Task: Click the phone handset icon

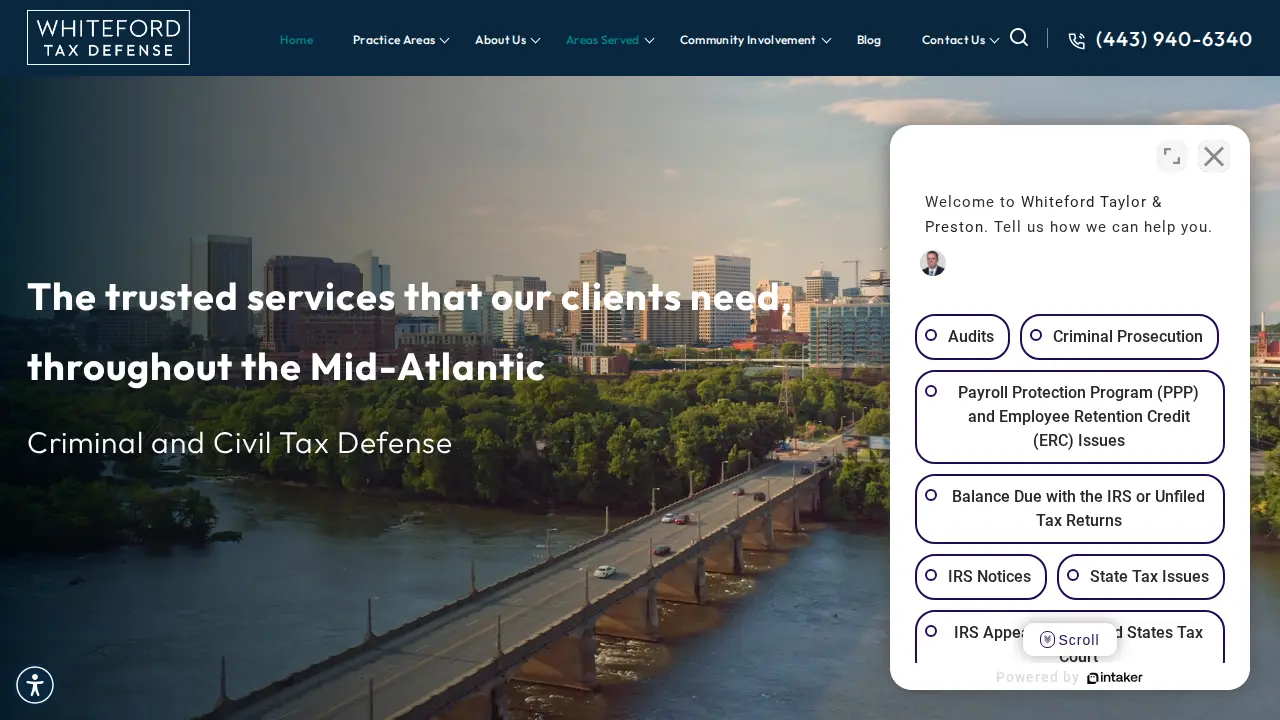Action: [1076, 41]
